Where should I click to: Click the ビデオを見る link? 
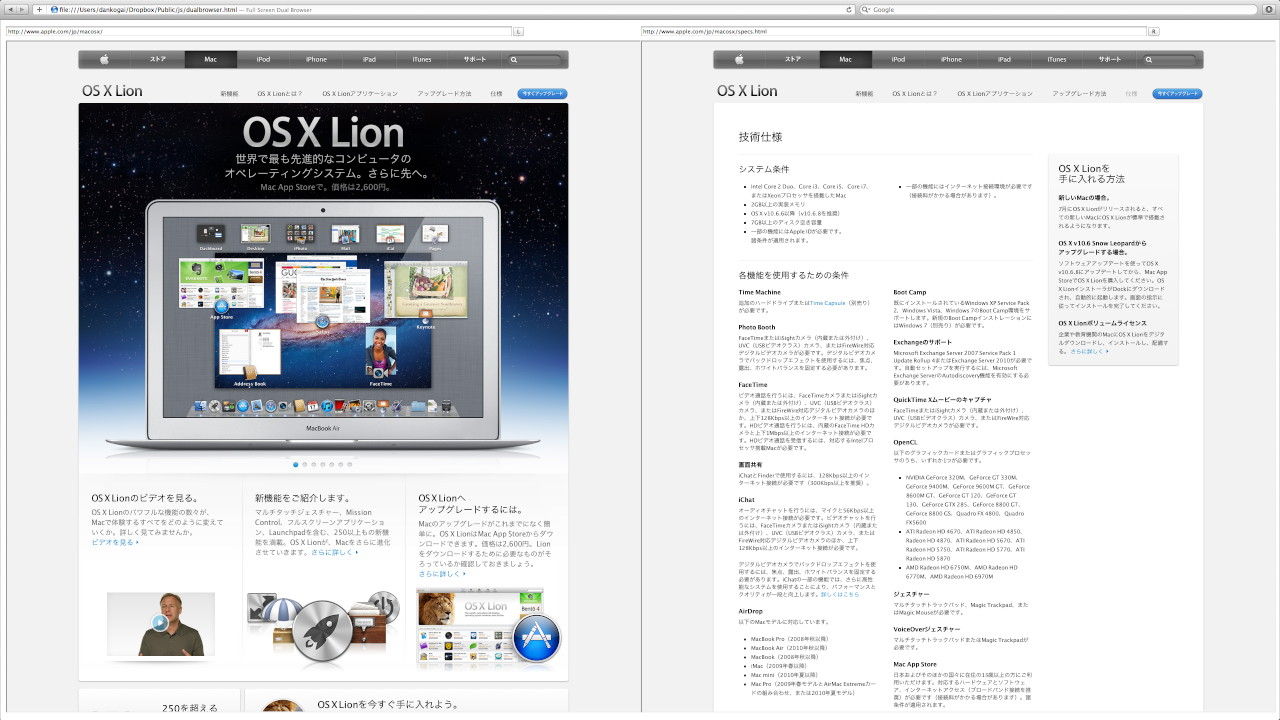(113, 542)
